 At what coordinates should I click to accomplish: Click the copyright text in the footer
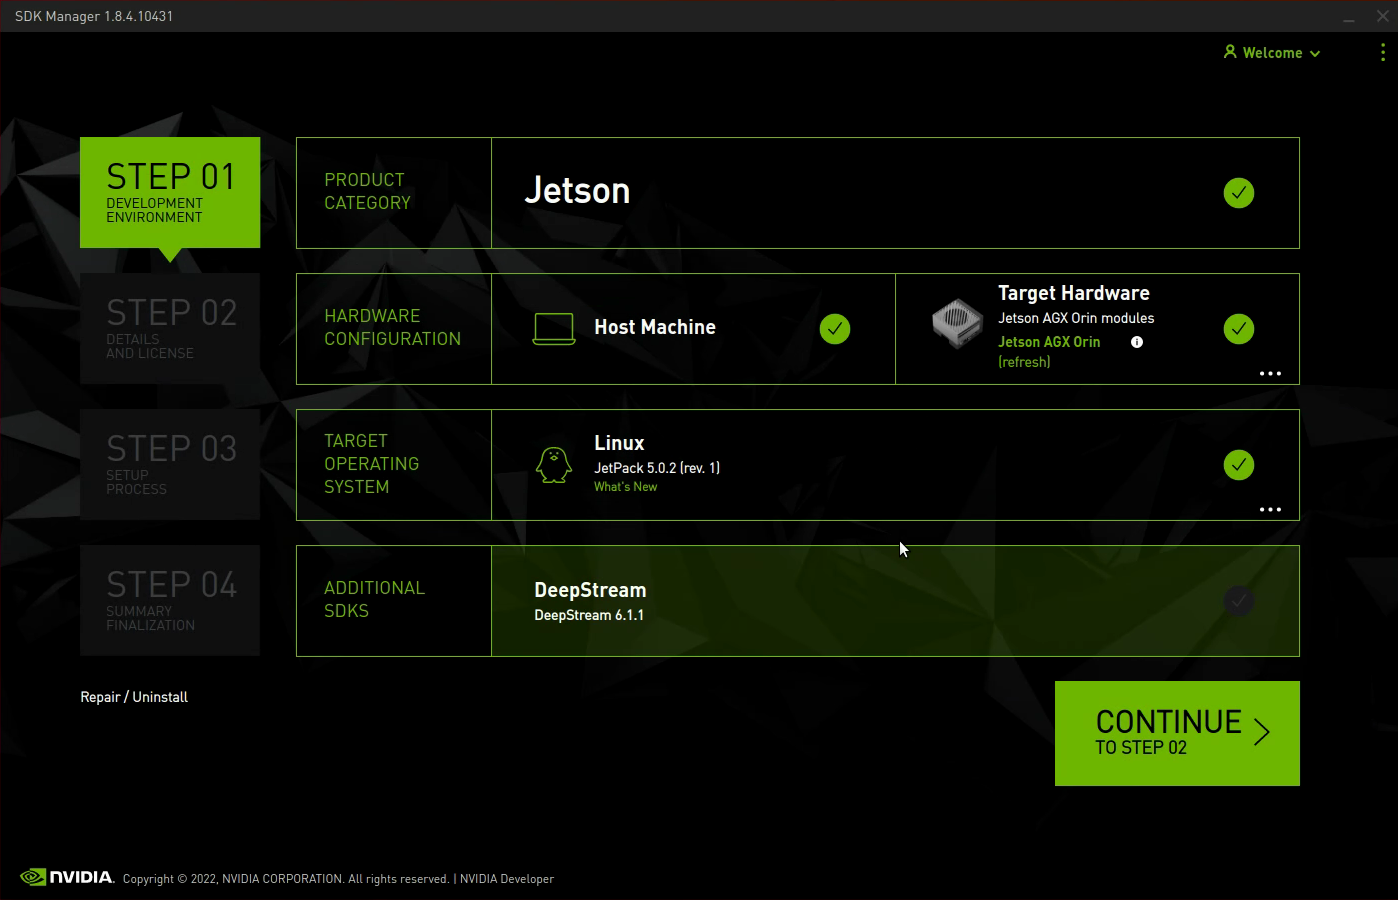click(x=286, y=879)
